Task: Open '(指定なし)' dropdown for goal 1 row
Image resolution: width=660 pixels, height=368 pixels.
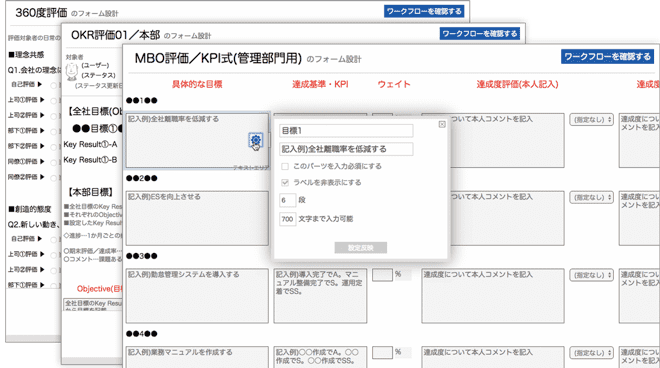Action: pyautogui.click(x=591, y=120)
